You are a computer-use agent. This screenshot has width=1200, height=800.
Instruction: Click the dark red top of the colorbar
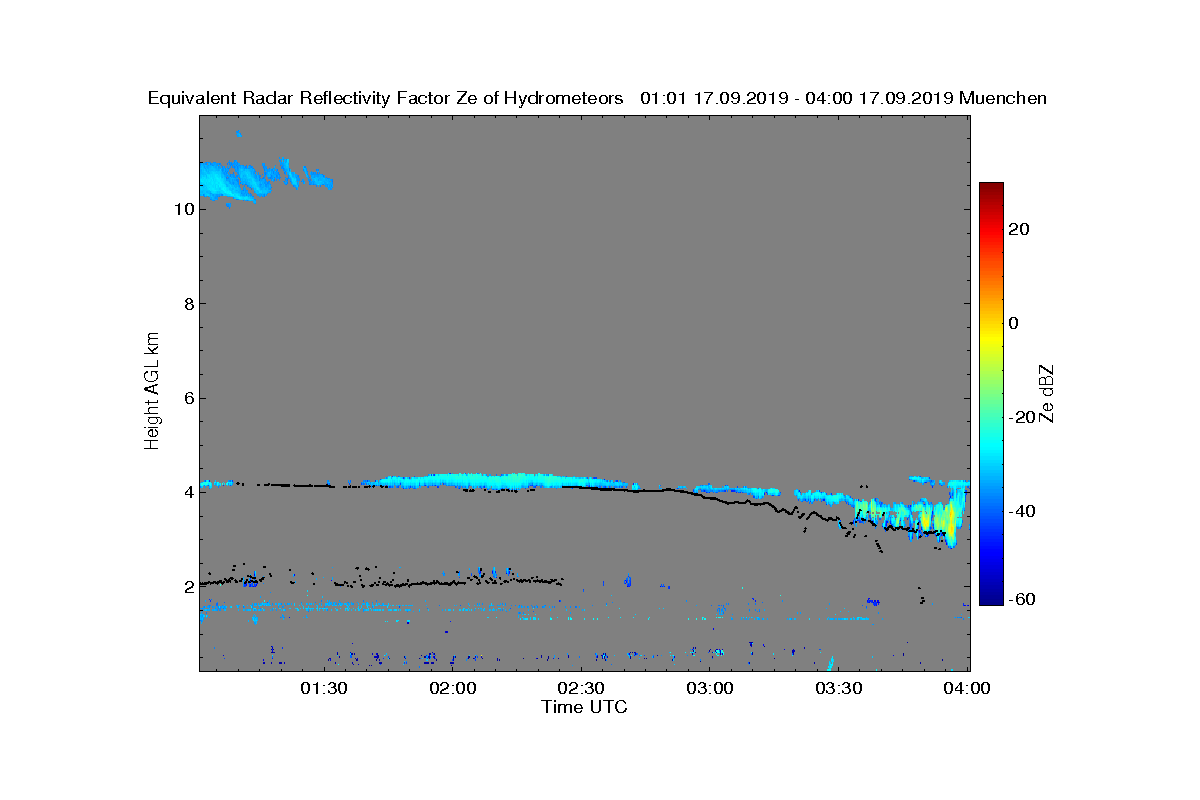(x=991, y=190)
